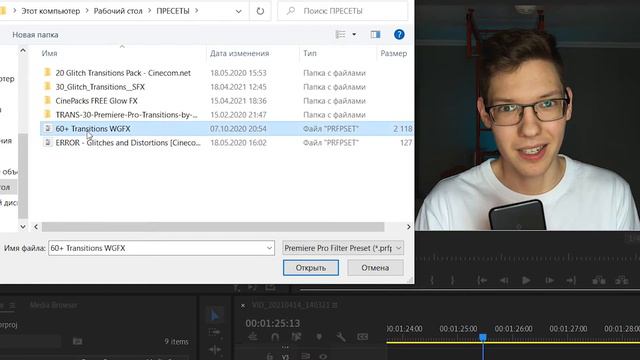Select the Ripple Edit tool
This screenshot has width=640, height=360.
(x=215, y=350)
